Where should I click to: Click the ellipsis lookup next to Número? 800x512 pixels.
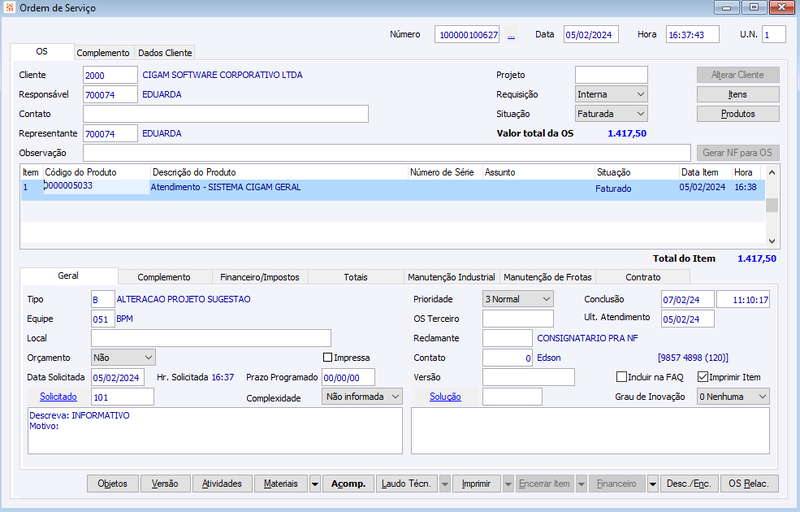[511, 35]
